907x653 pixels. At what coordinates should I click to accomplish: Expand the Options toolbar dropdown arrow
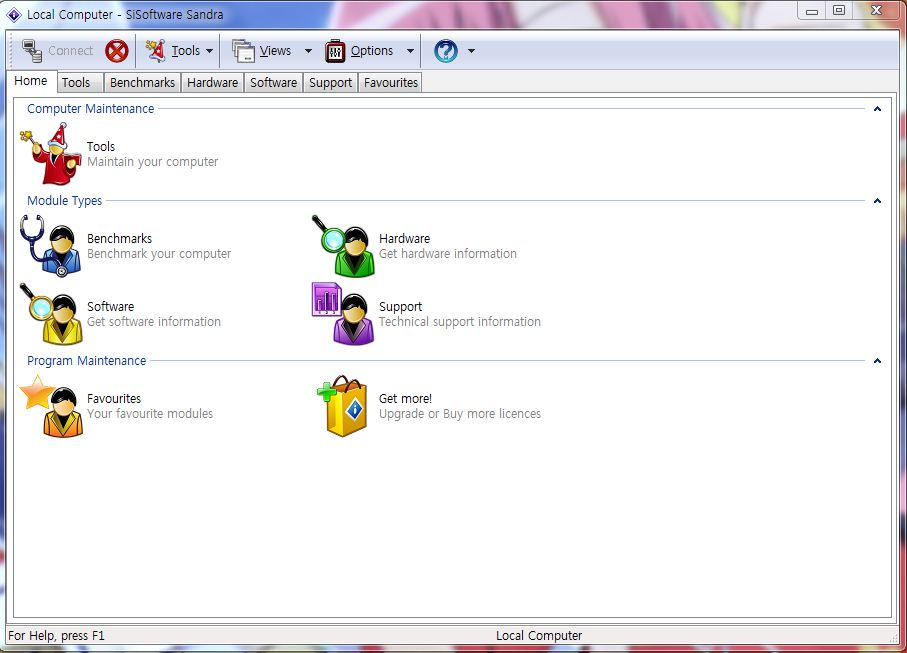coord(410,51)
